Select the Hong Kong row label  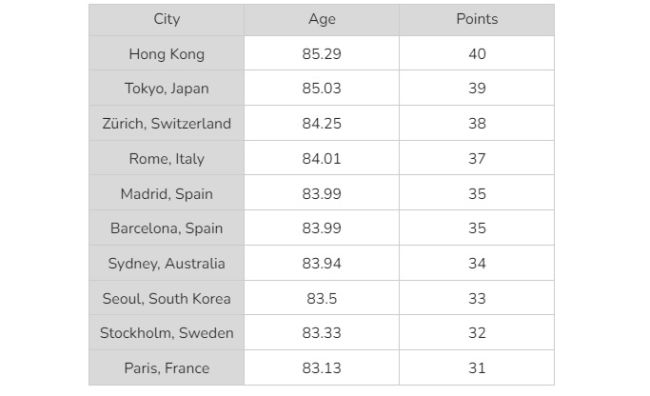click(x=166, y=53)
